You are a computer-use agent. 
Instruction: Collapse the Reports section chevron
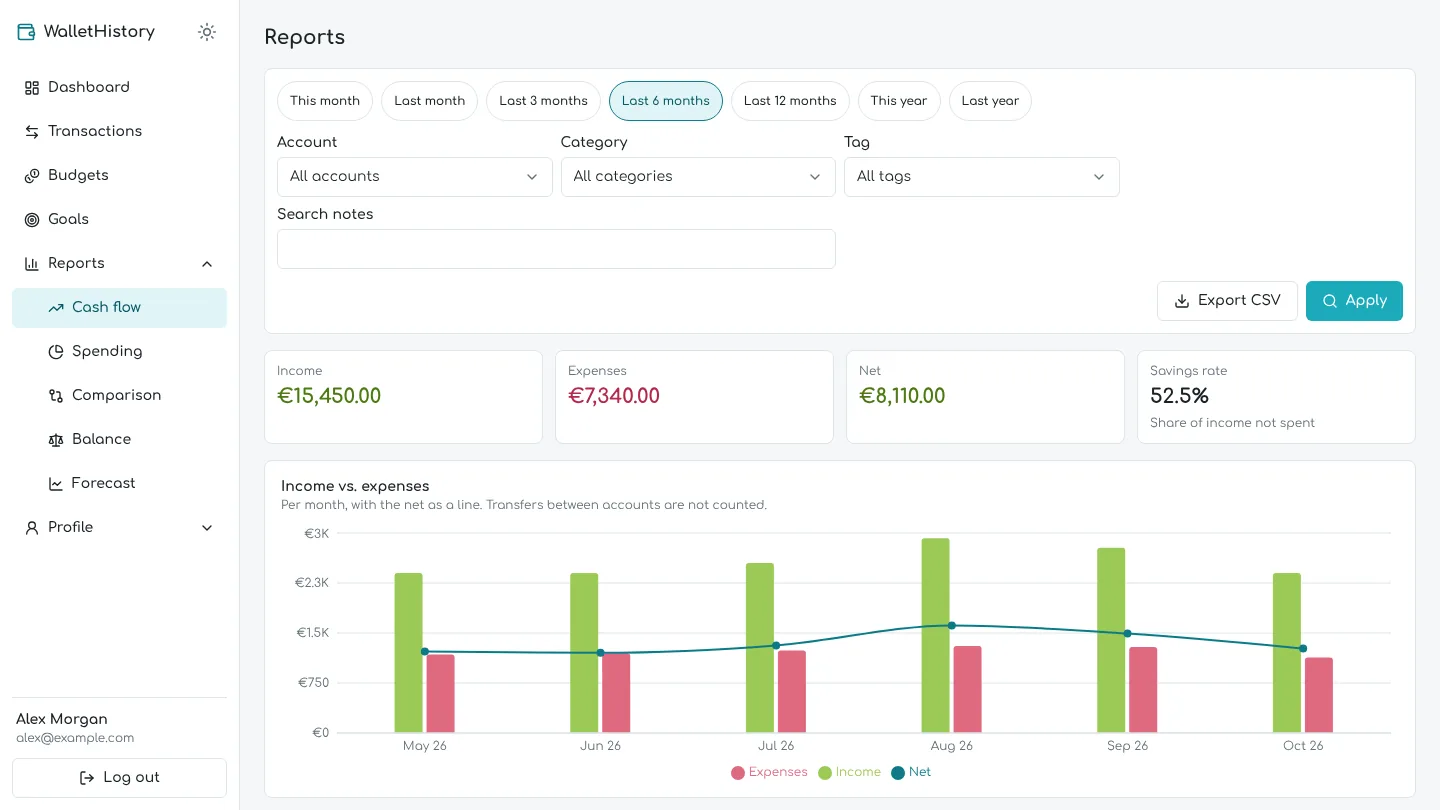(207, 264)
